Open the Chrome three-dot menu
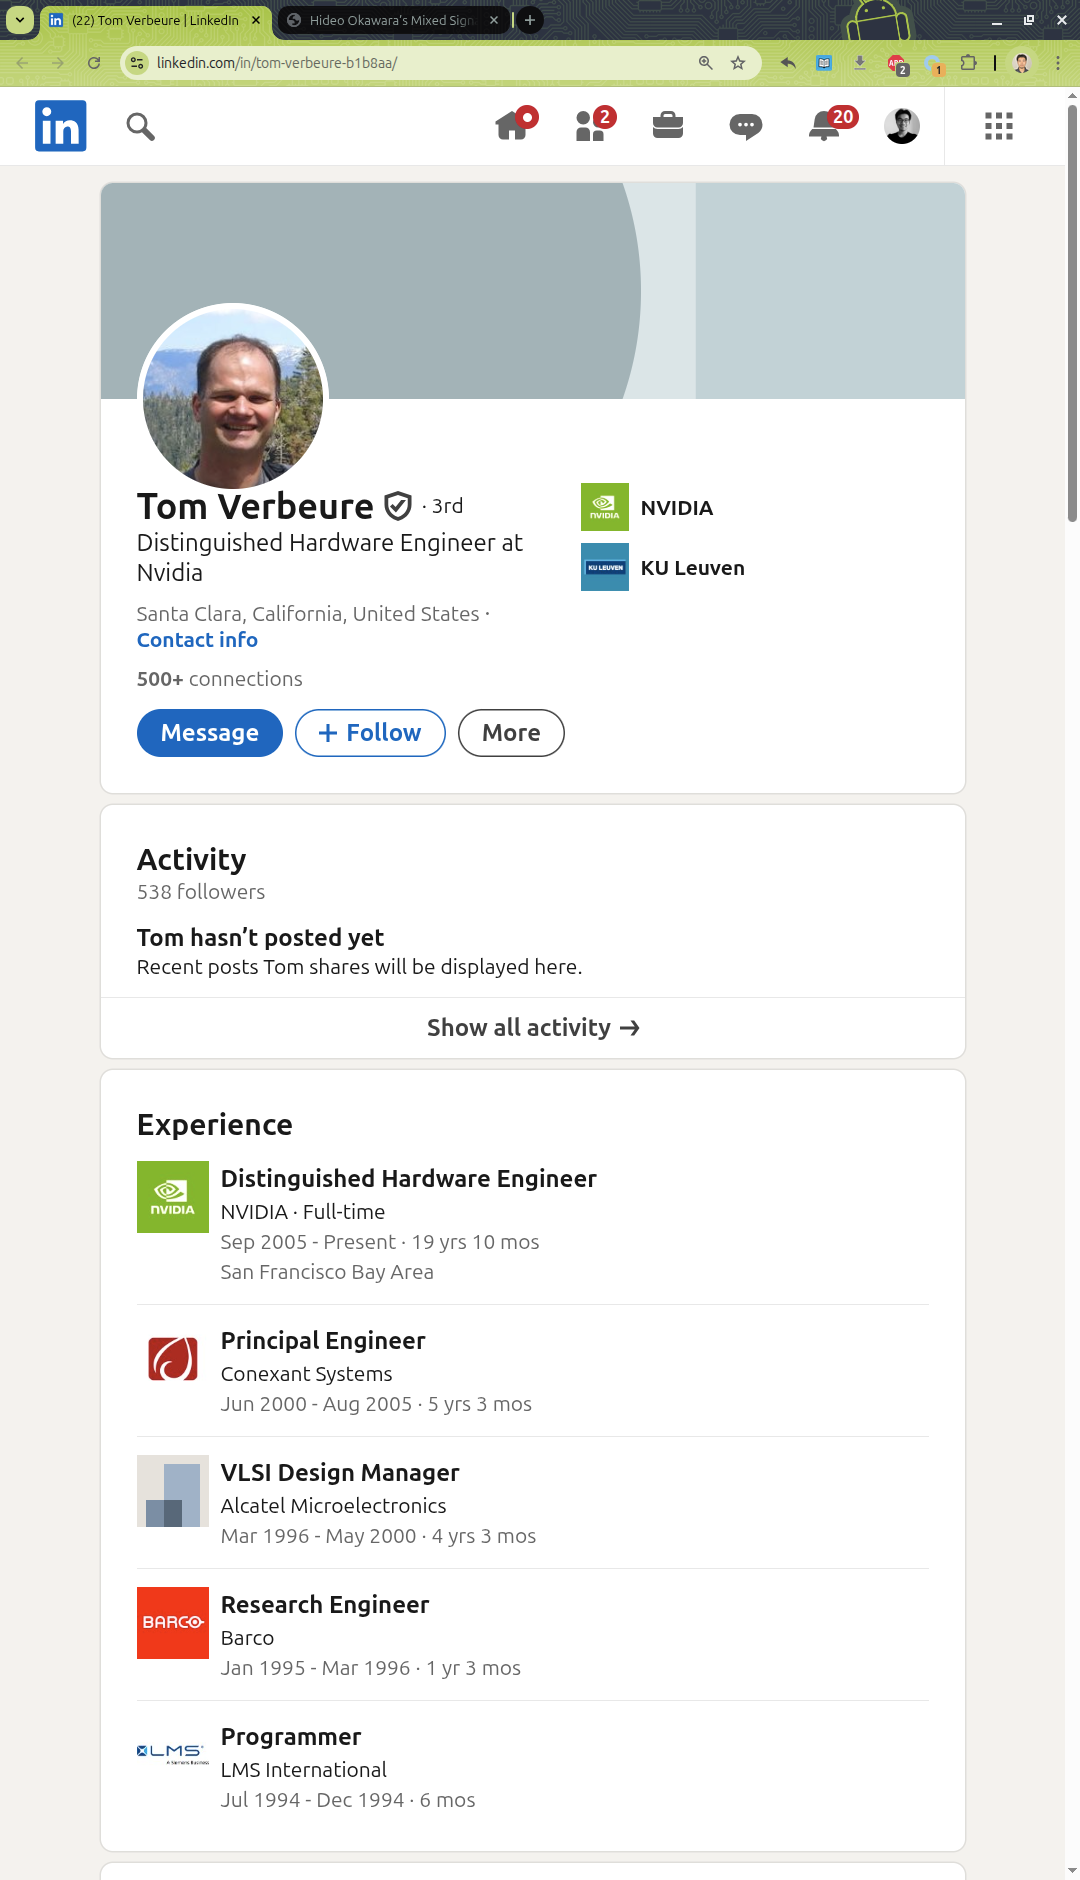The image size is (1080, 1880). (x=1058, y=63)
